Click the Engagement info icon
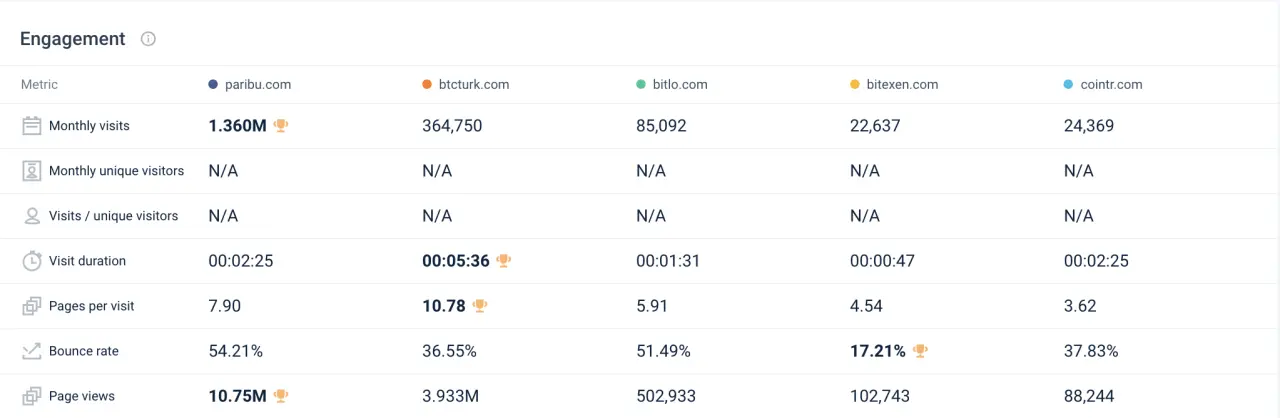 tap(148, 39)
